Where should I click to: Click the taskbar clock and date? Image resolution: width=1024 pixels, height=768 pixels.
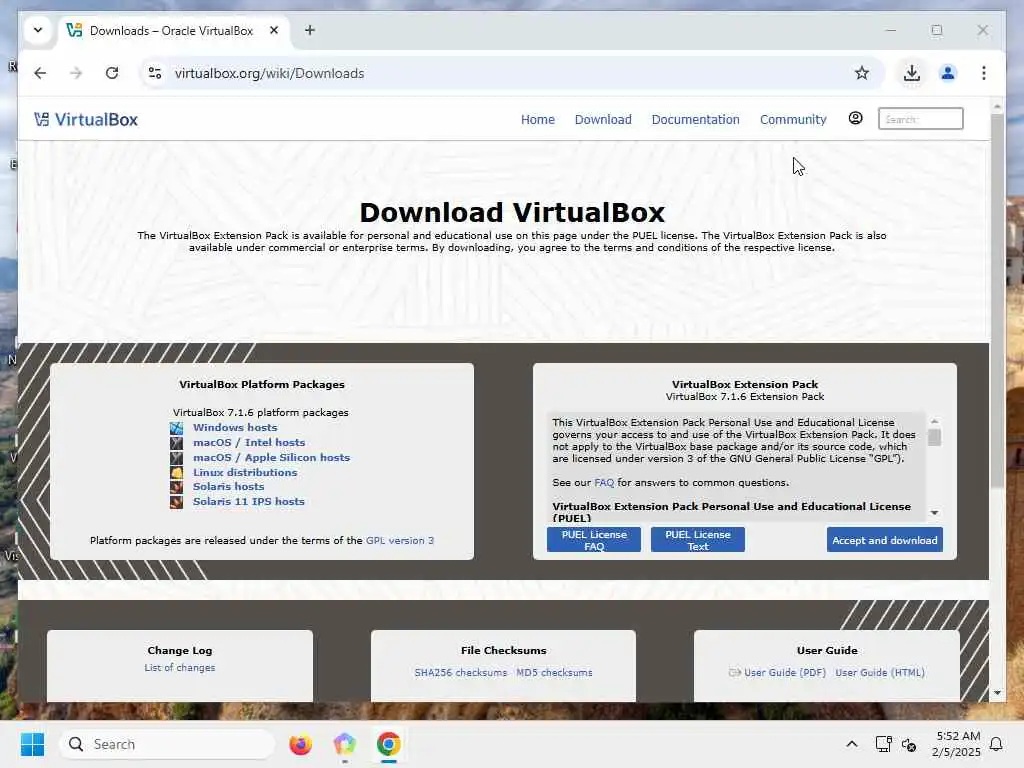click(x=955, y=744)
